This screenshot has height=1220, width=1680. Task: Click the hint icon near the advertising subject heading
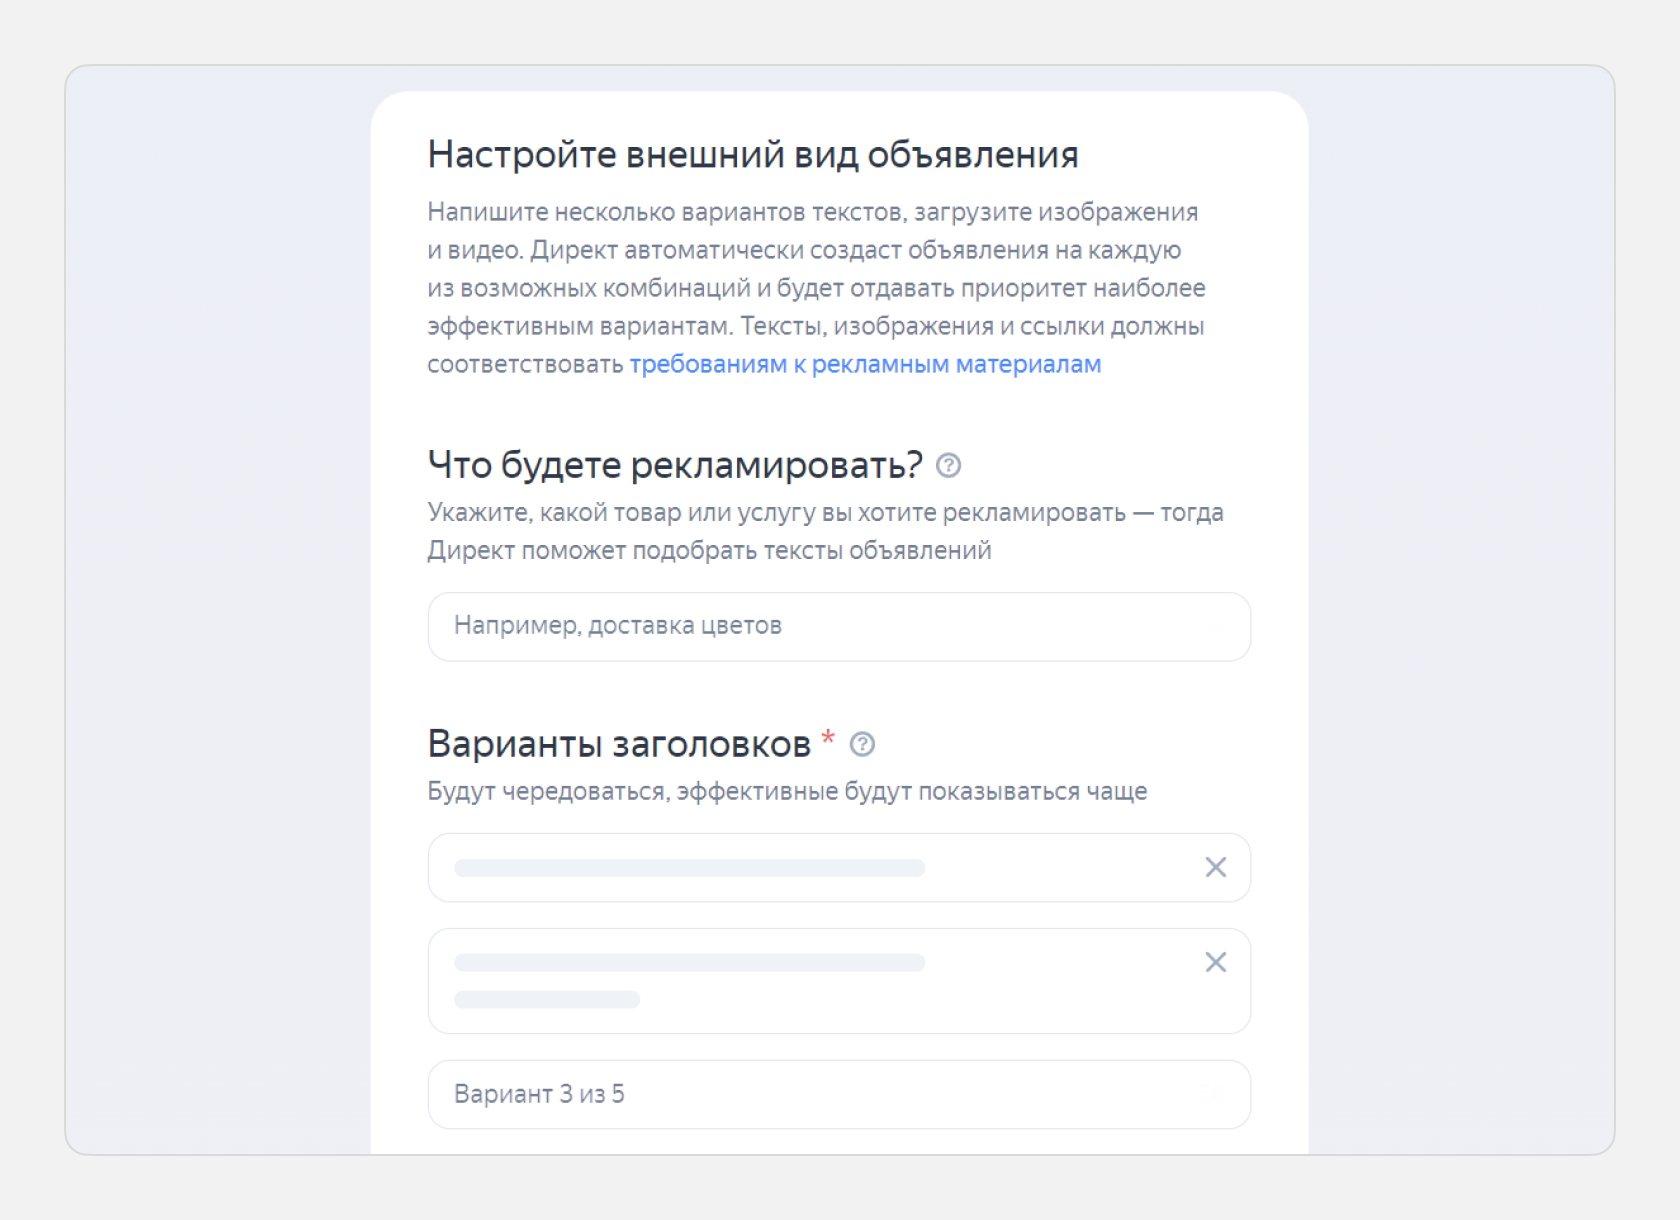coord(949,465)
